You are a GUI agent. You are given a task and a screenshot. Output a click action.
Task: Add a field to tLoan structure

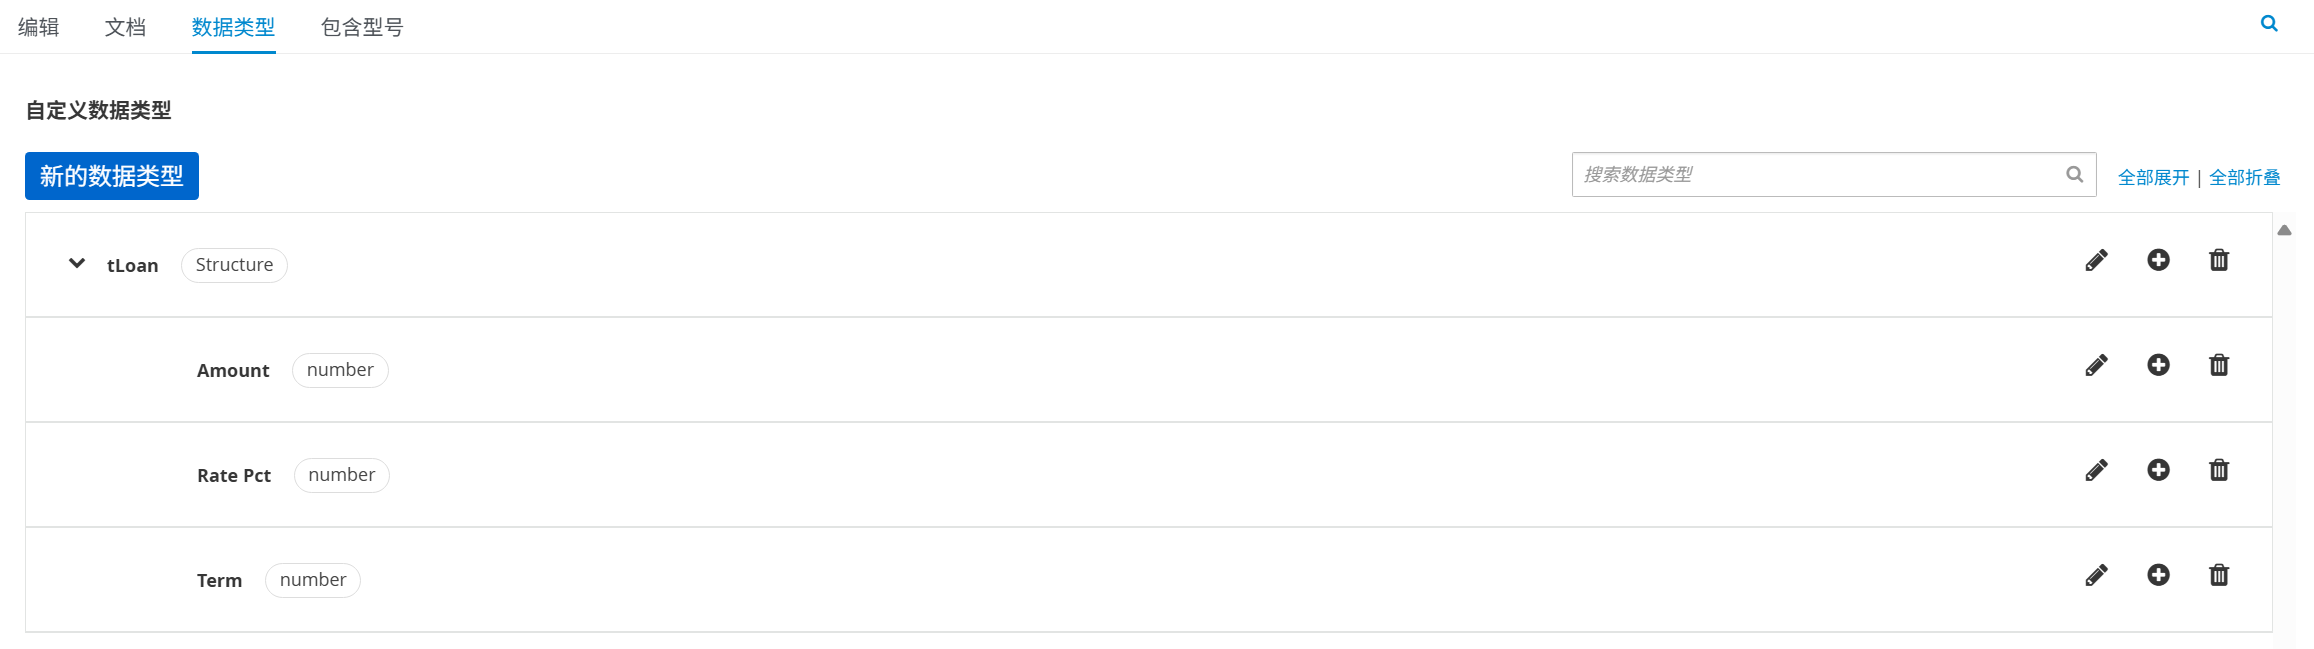point(2158,260)
